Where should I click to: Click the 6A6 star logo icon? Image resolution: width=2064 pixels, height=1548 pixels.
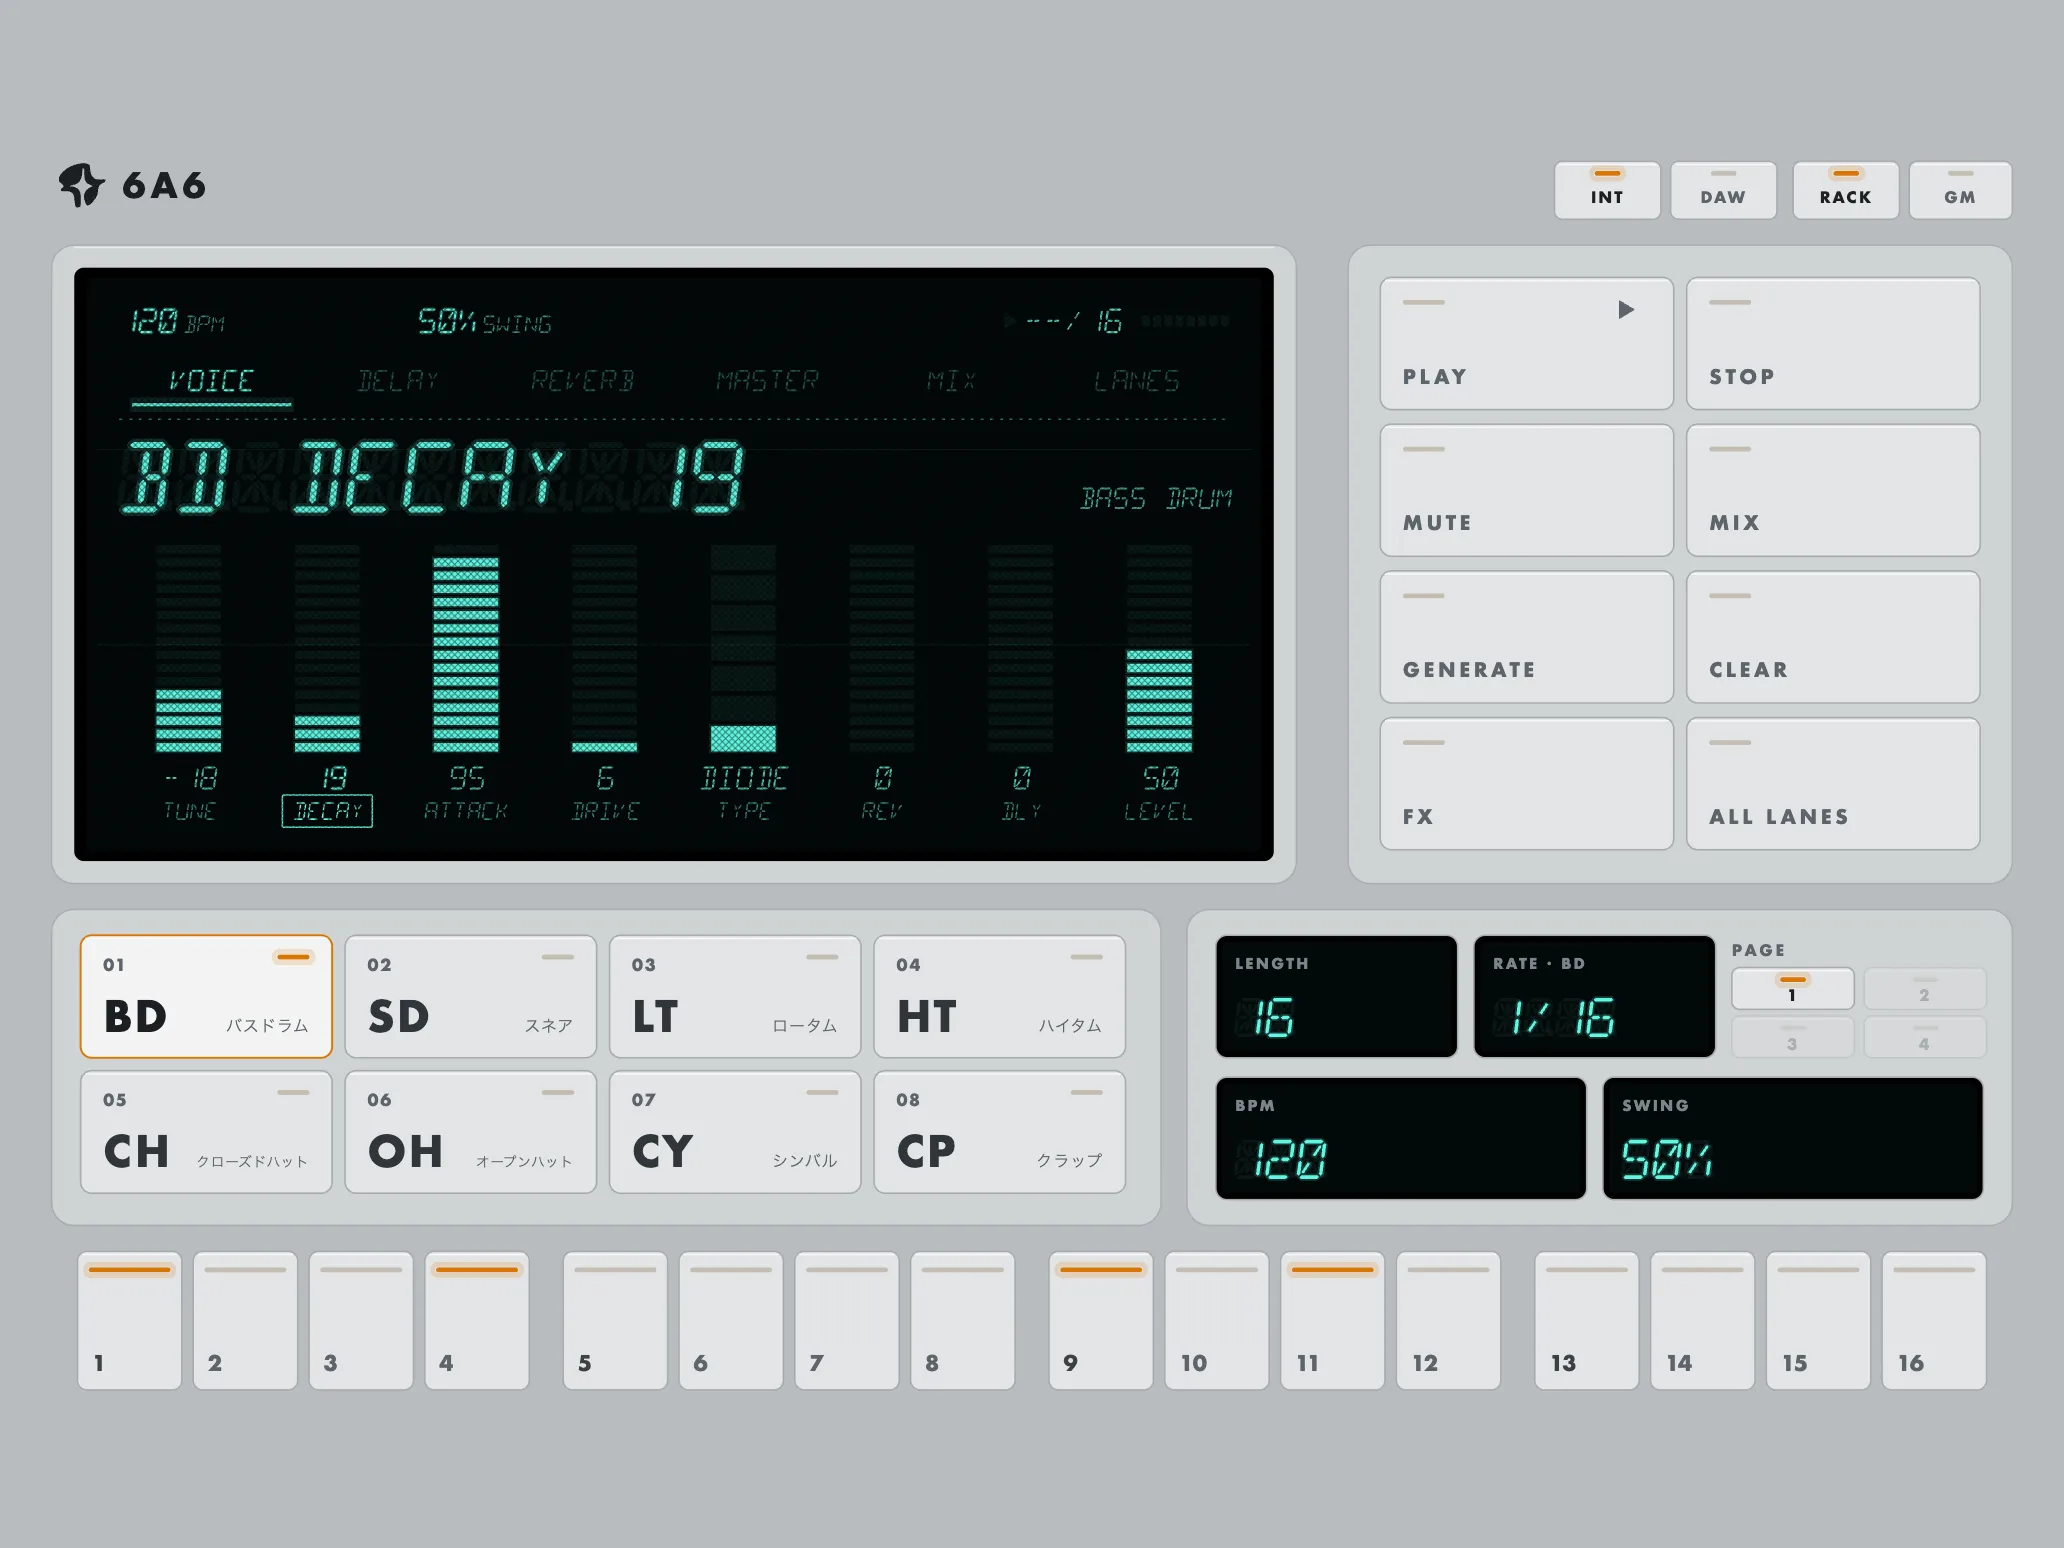81,185
